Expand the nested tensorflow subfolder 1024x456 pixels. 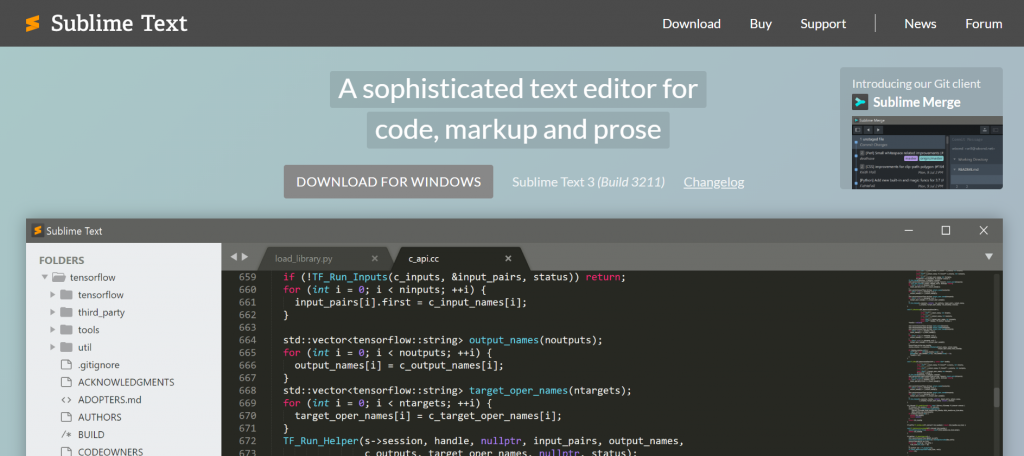53,295
